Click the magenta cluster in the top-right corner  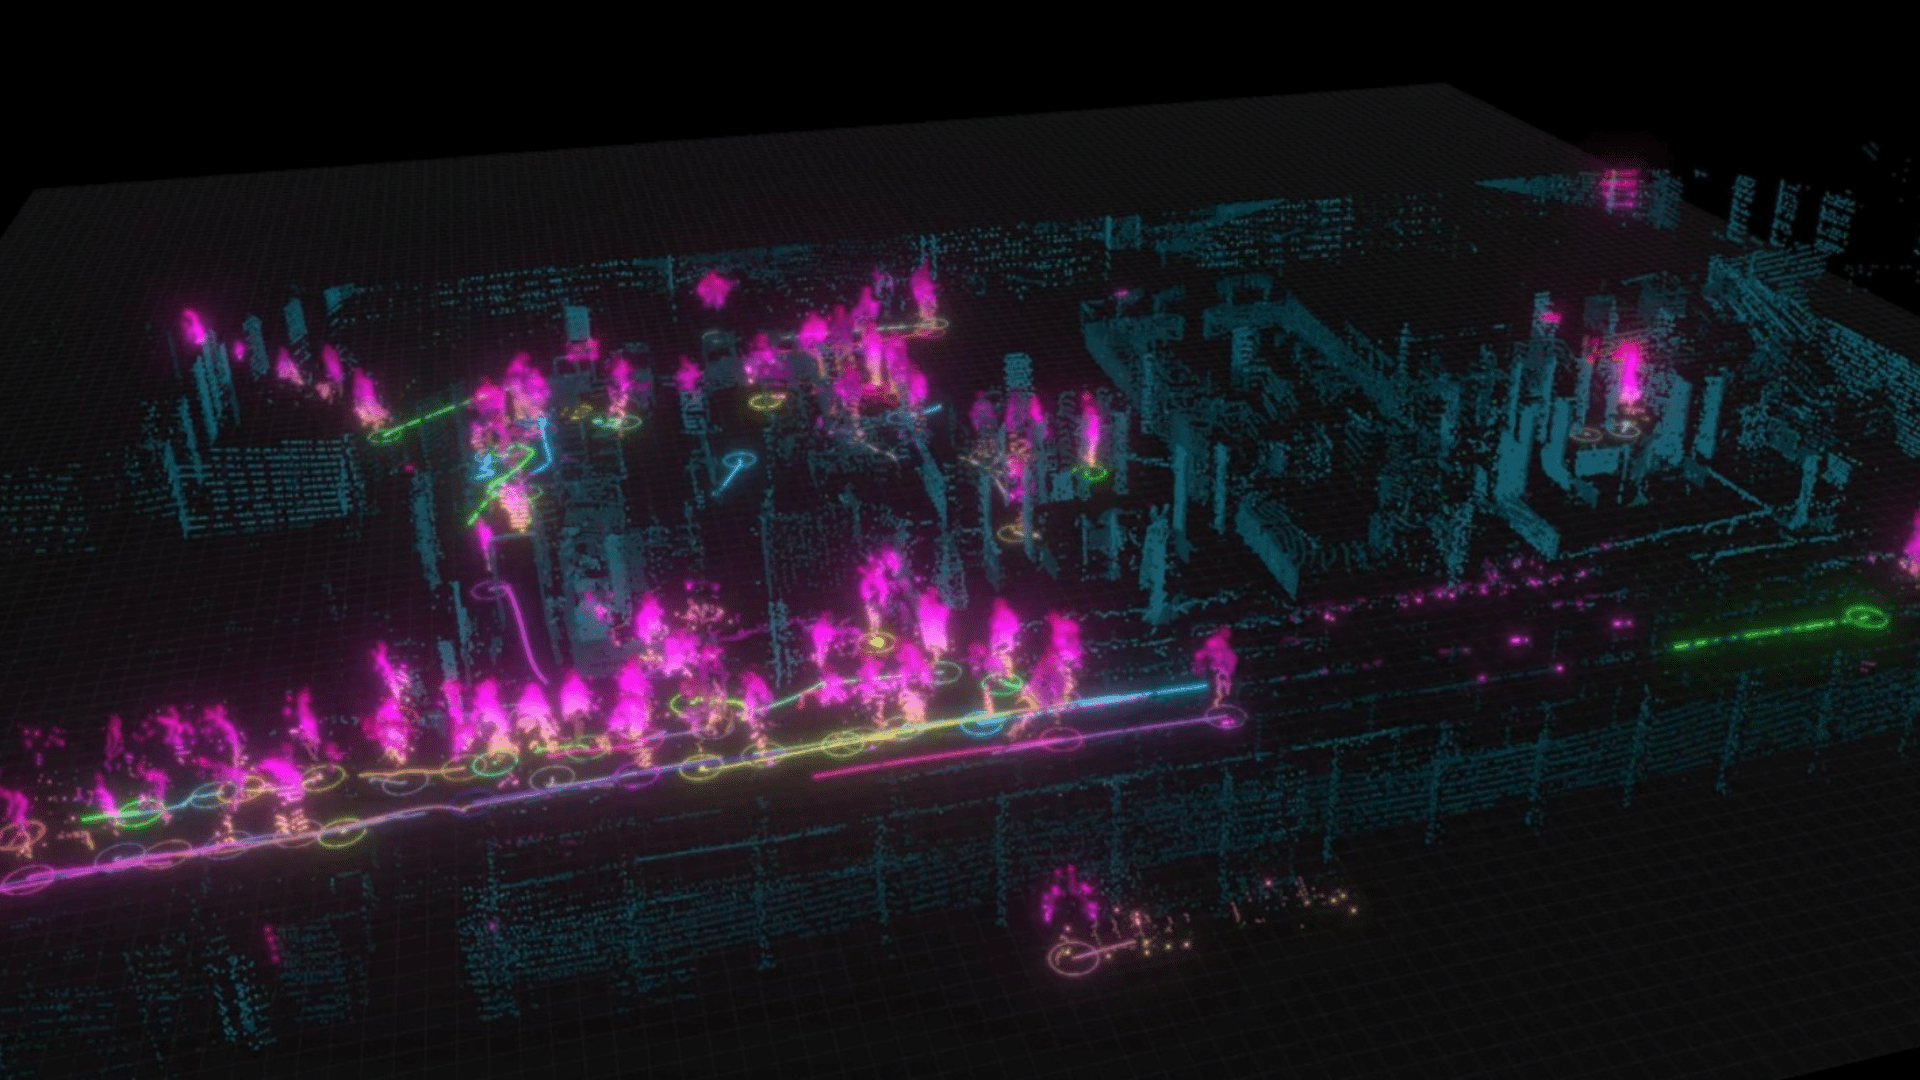(1620, 187)
